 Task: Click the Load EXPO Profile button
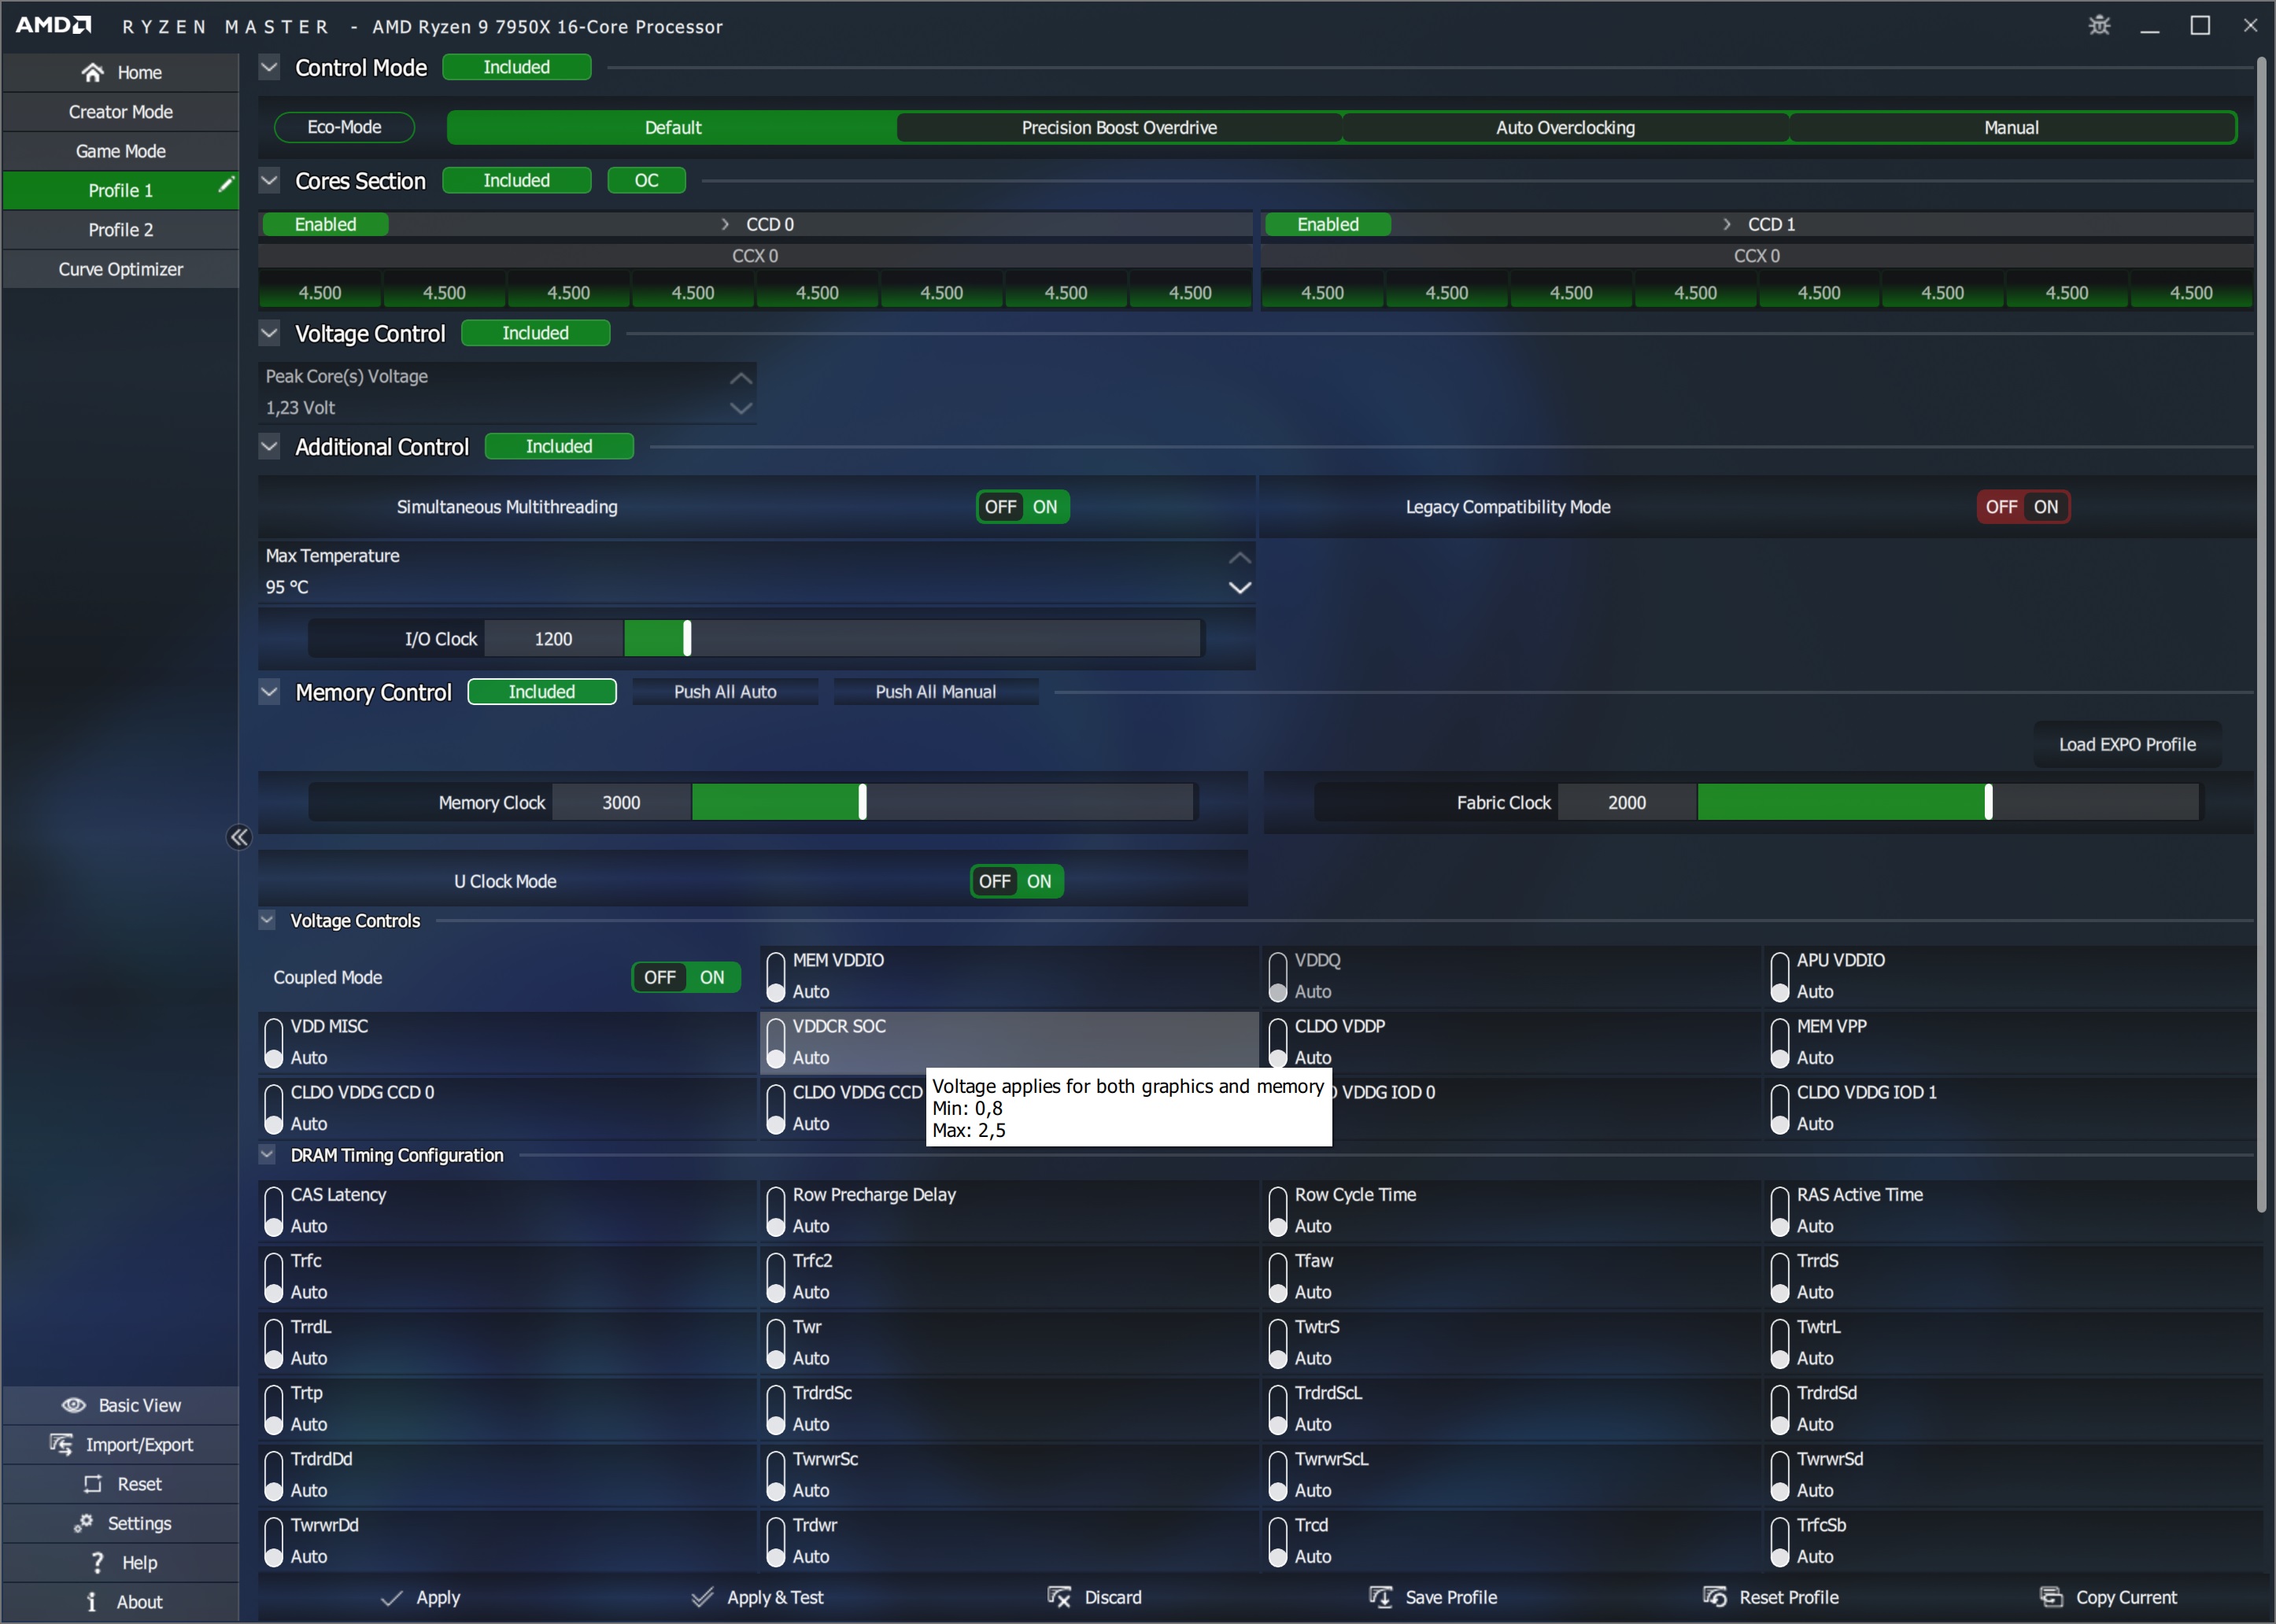coord(2126,744)
